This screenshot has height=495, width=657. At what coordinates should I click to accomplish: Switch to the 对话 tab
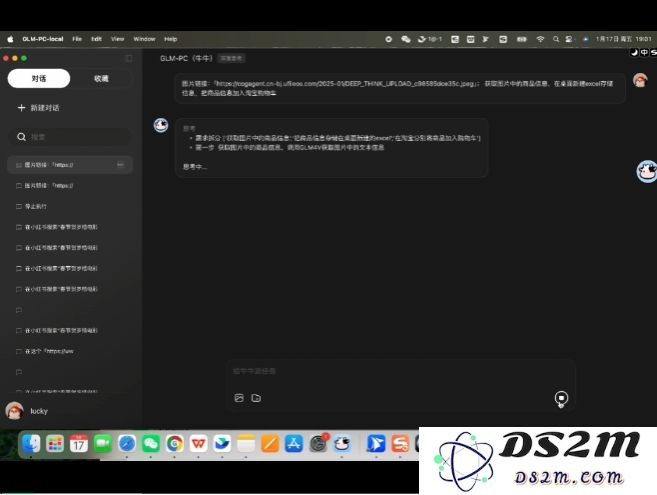point(39,78)
